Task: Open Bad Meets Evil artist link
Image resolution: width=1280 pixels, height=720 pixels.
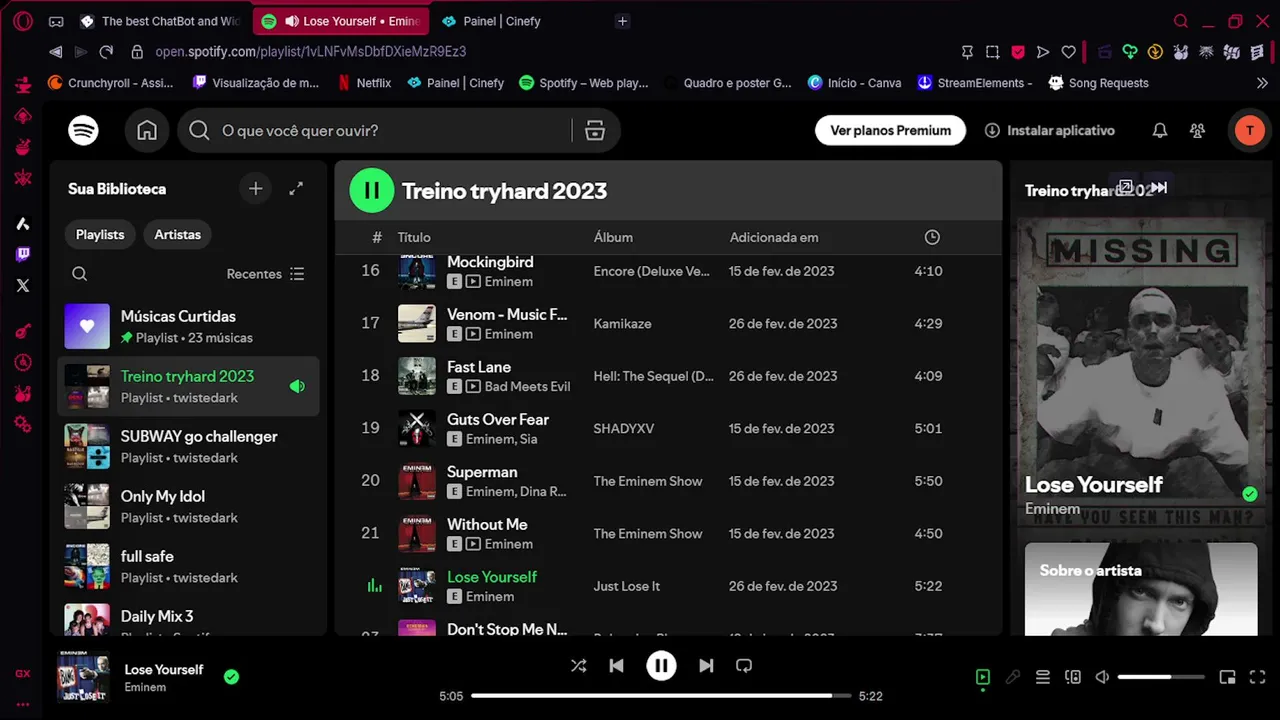Action: tap(527, 387)
